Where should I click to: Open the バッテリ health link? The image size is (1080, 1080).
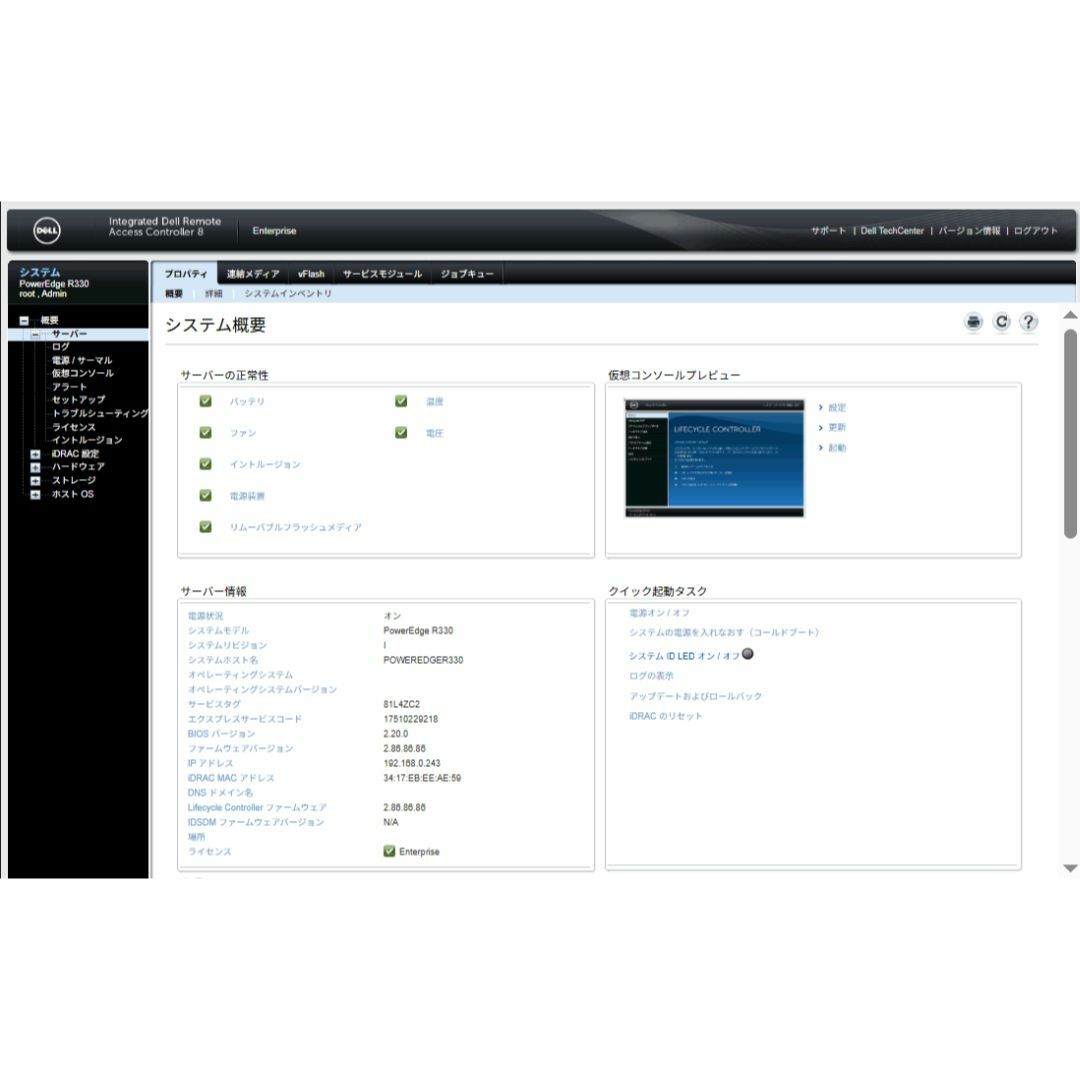[247, 402]
